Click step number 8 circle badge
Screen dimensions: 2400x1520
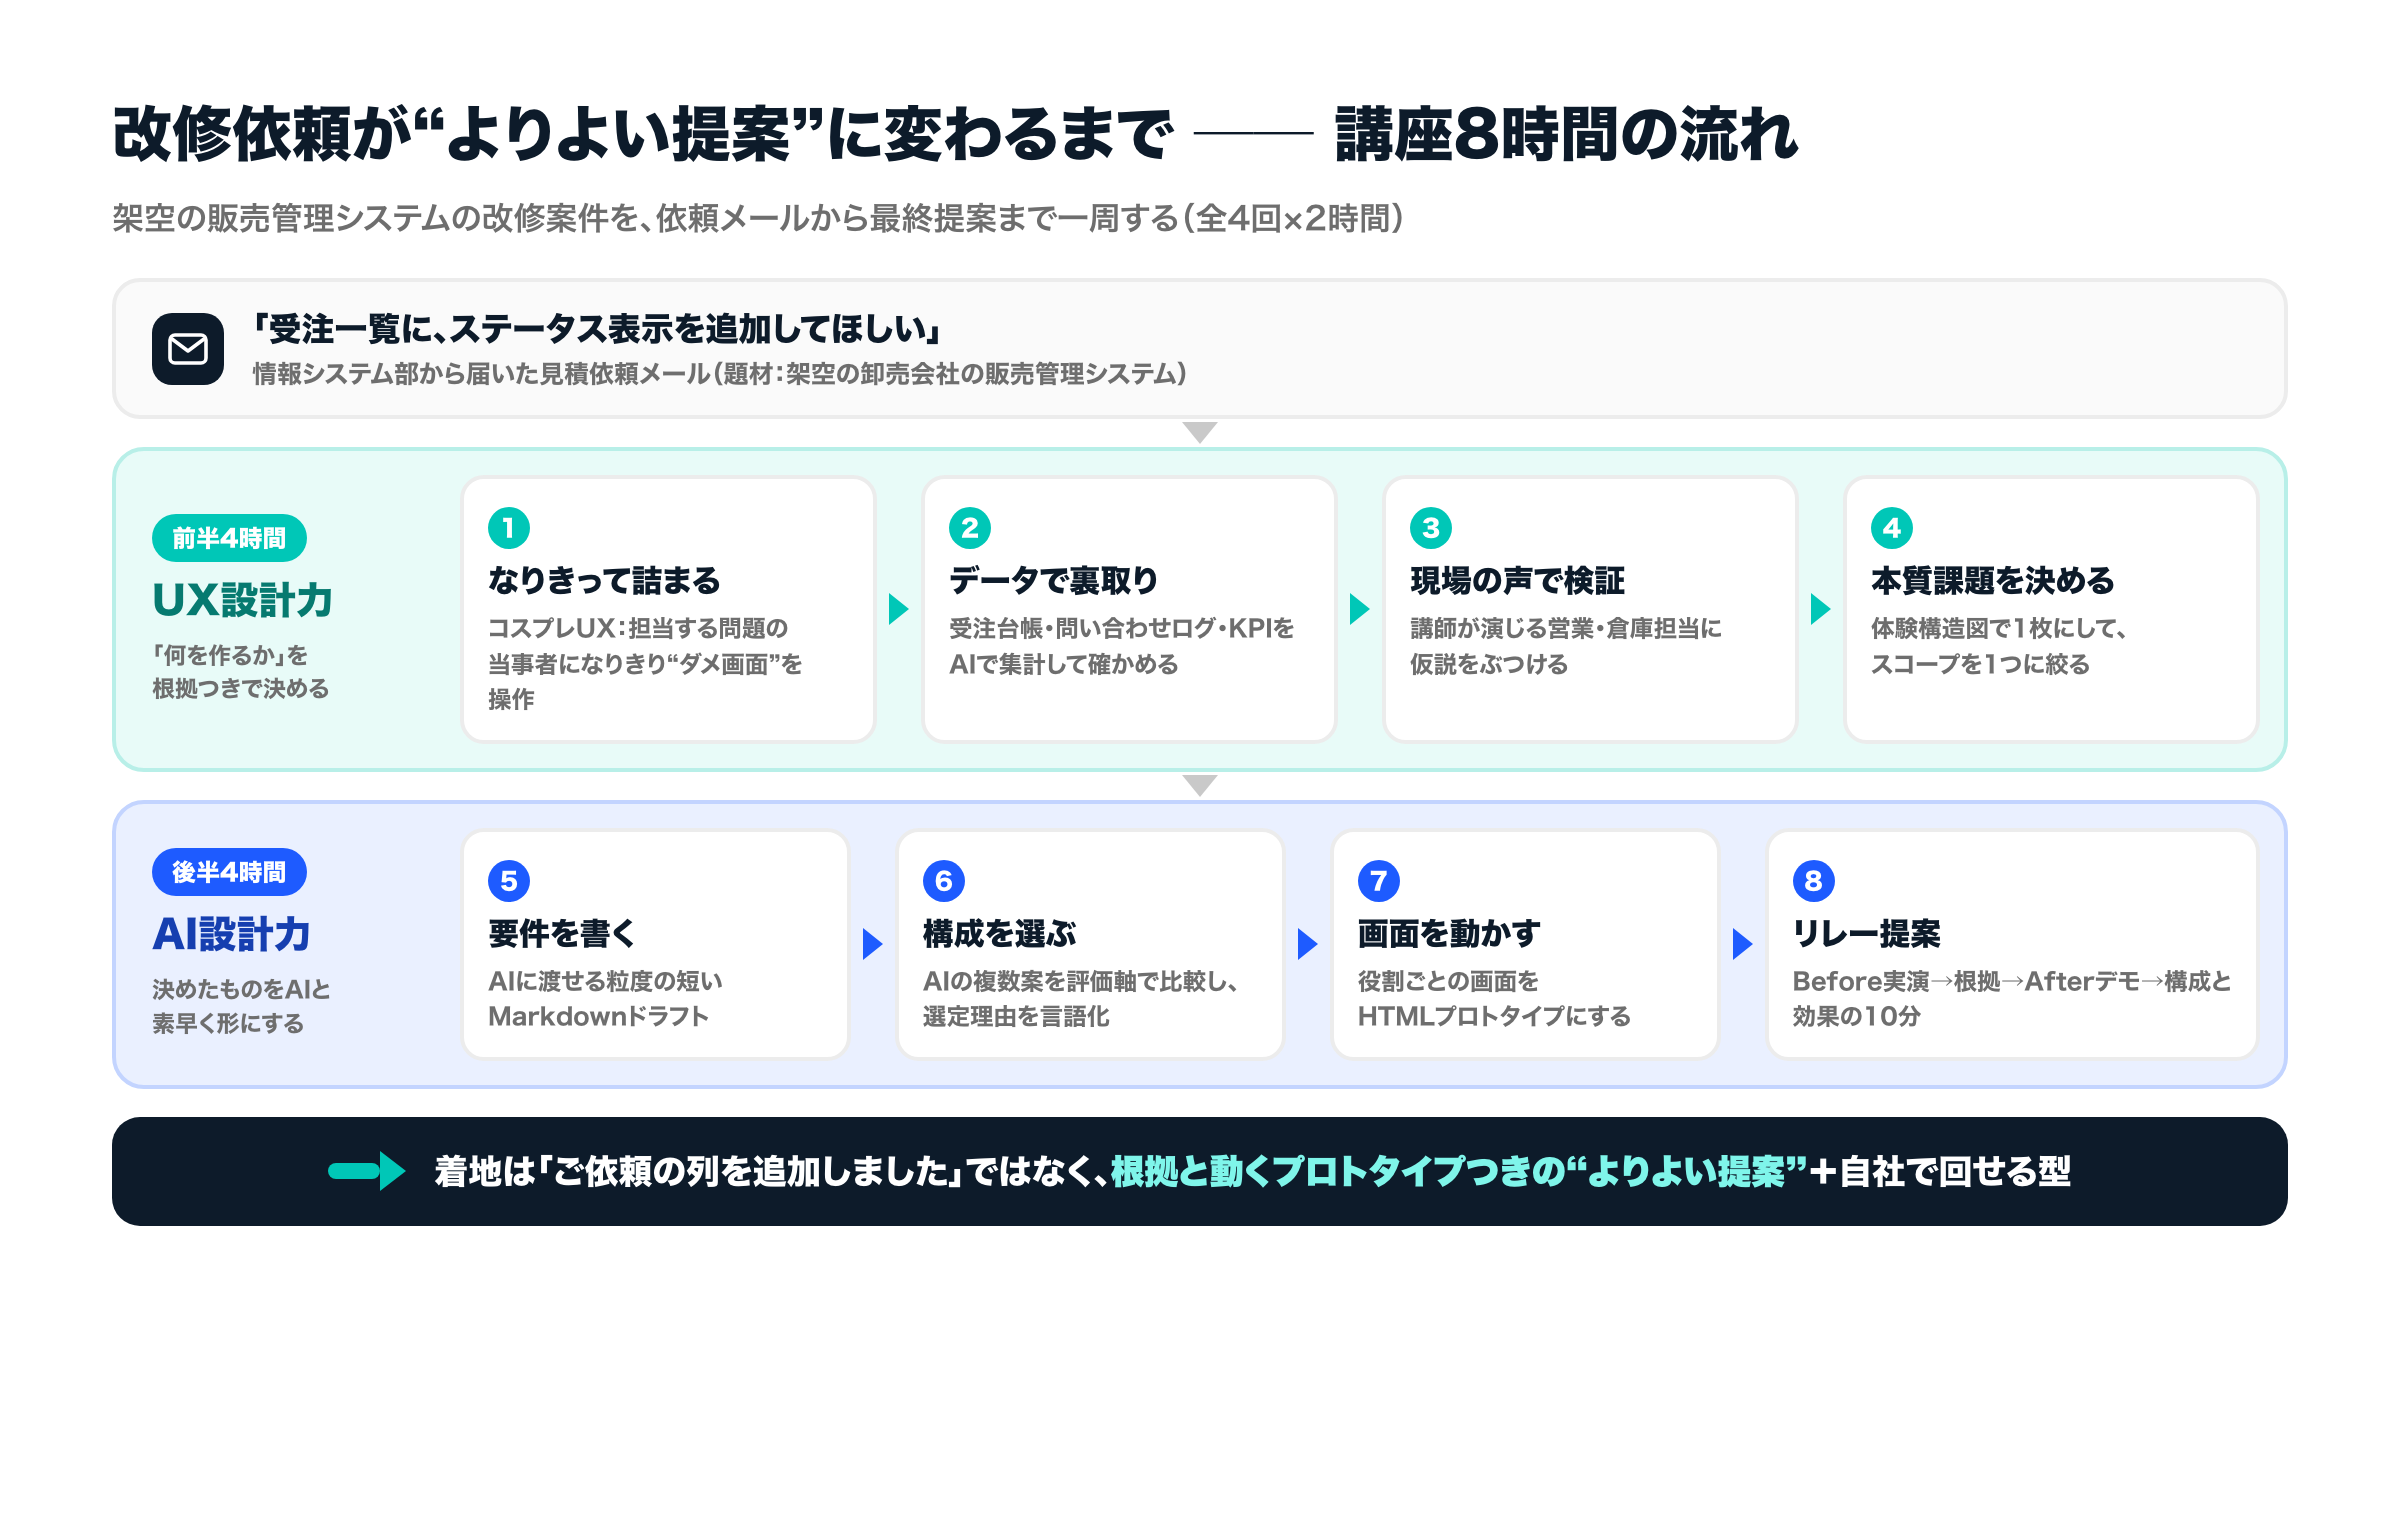pos(1814,881)
